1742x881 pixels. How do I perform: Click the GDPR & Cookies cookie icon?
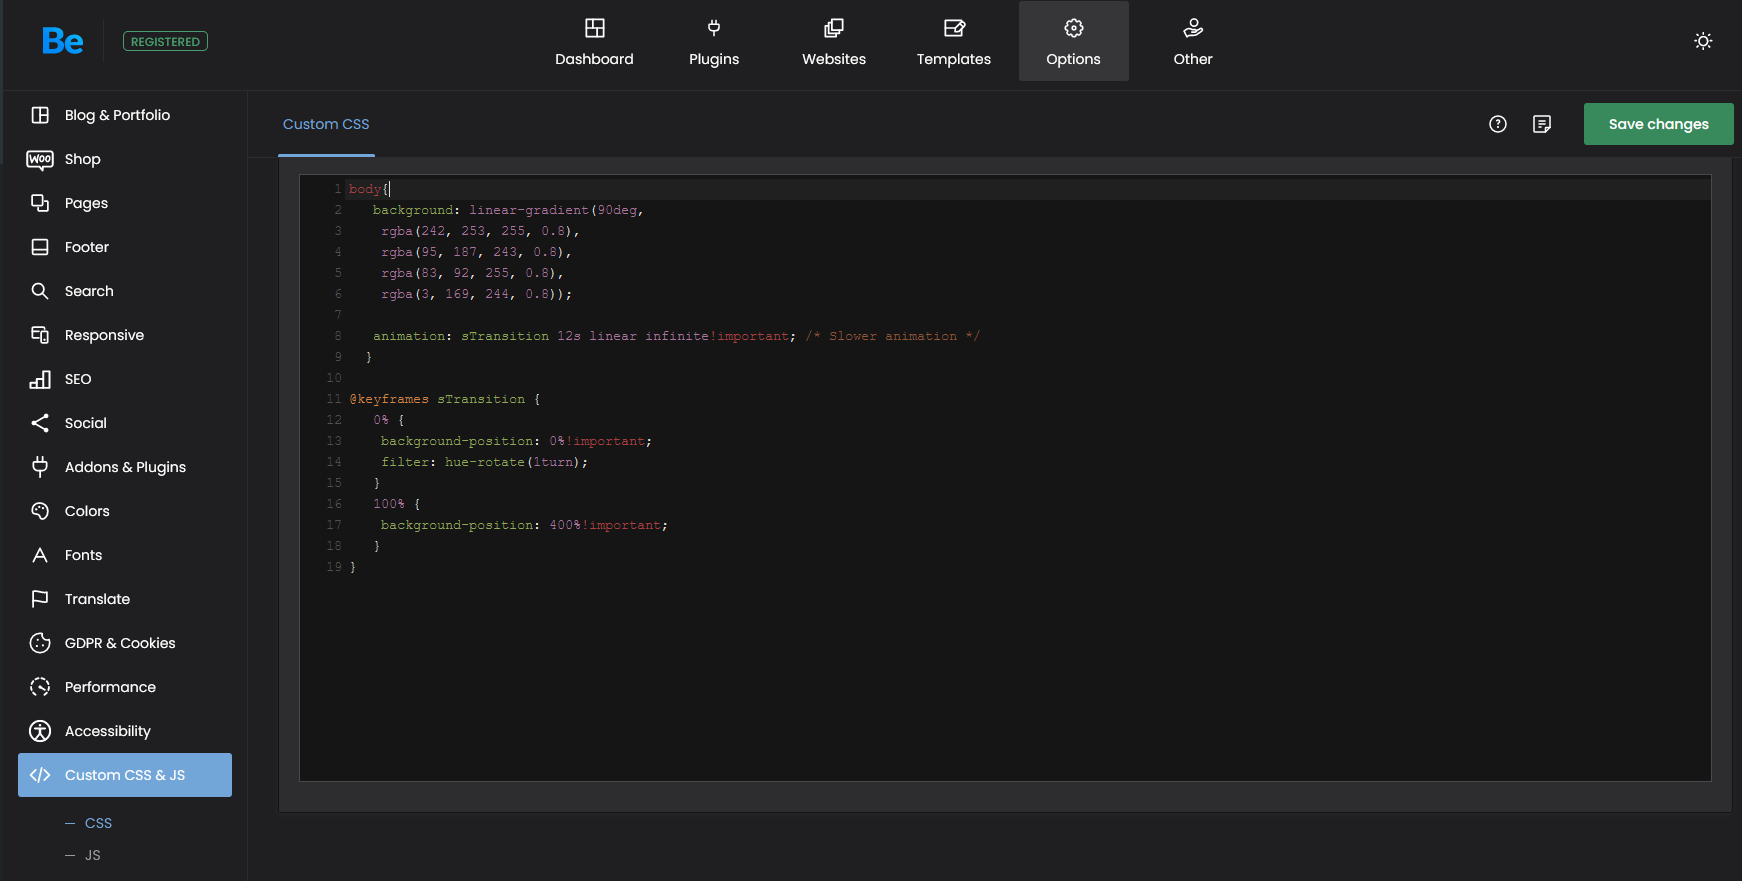40,643
